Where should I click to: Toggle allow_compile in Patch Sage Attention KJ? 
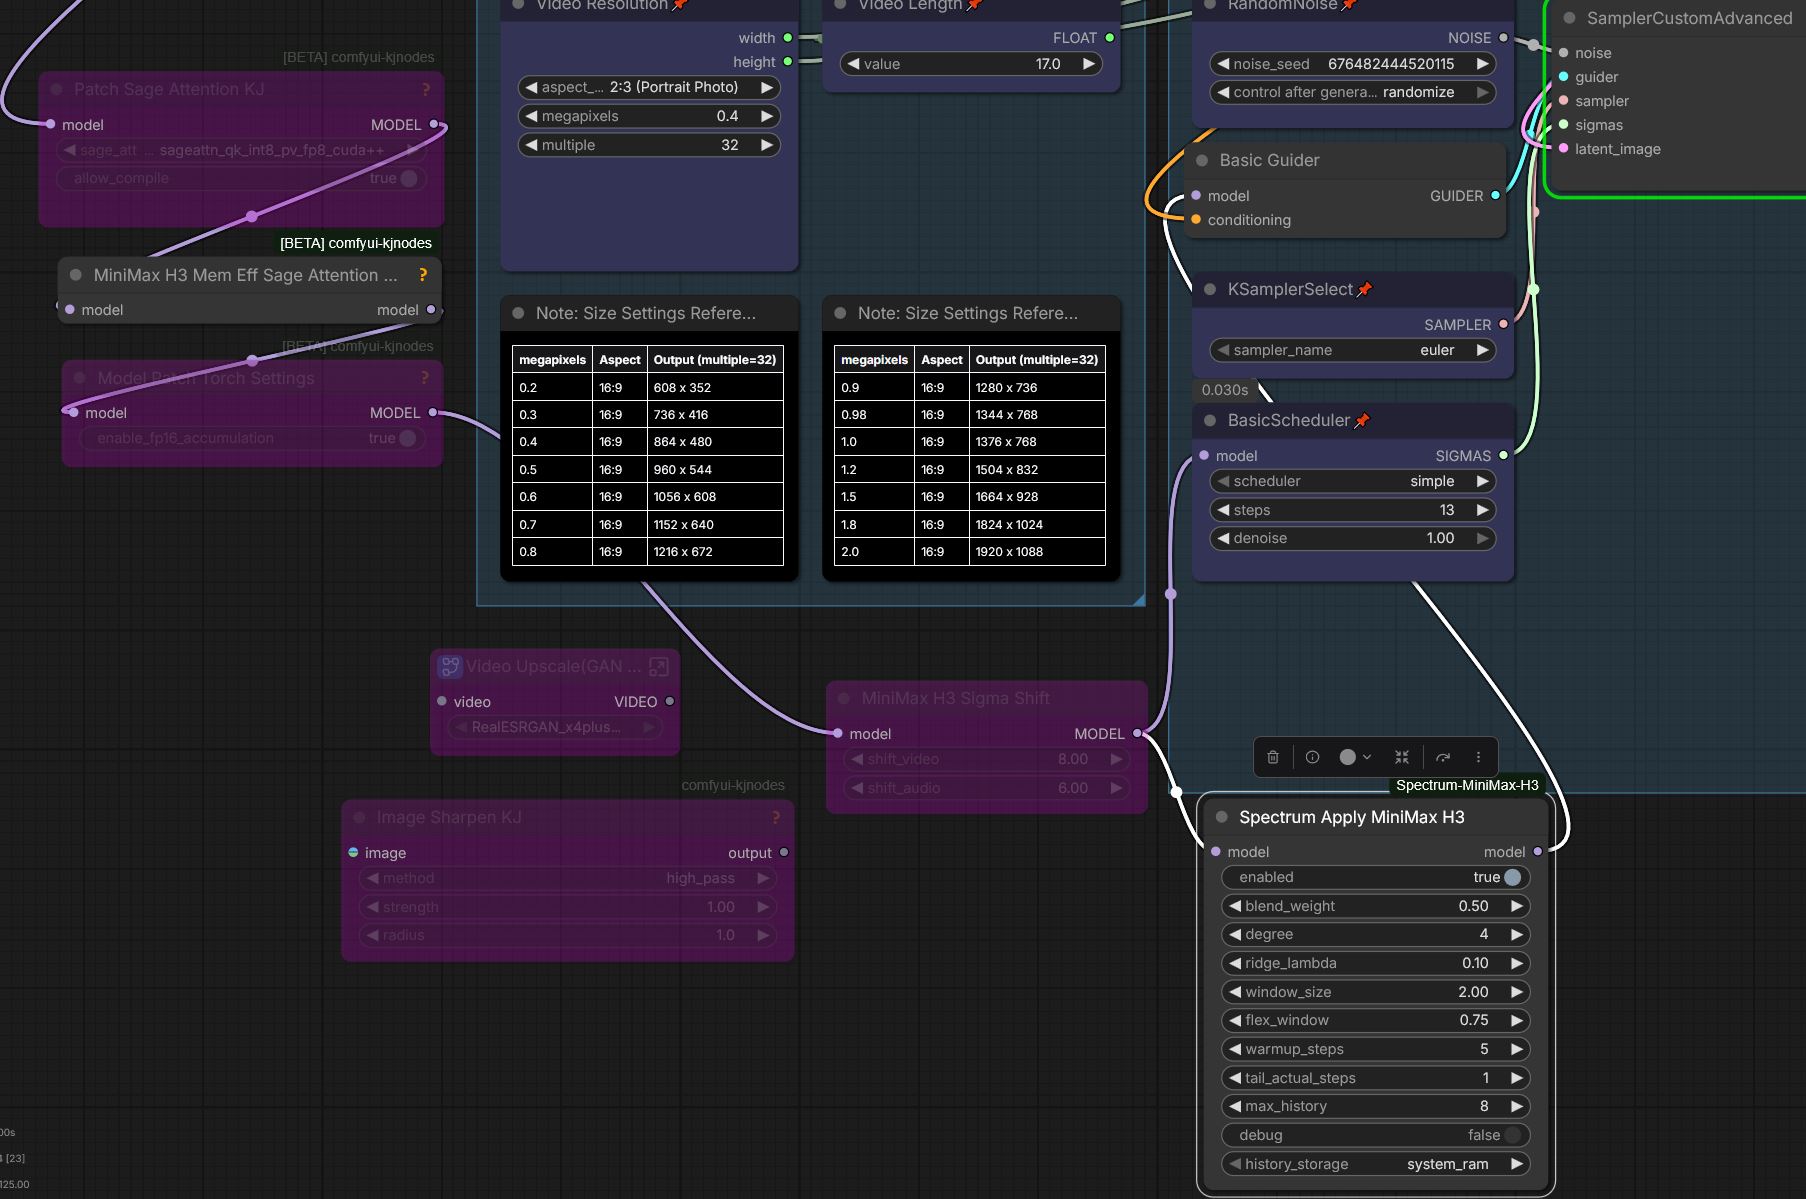(408, 178)
